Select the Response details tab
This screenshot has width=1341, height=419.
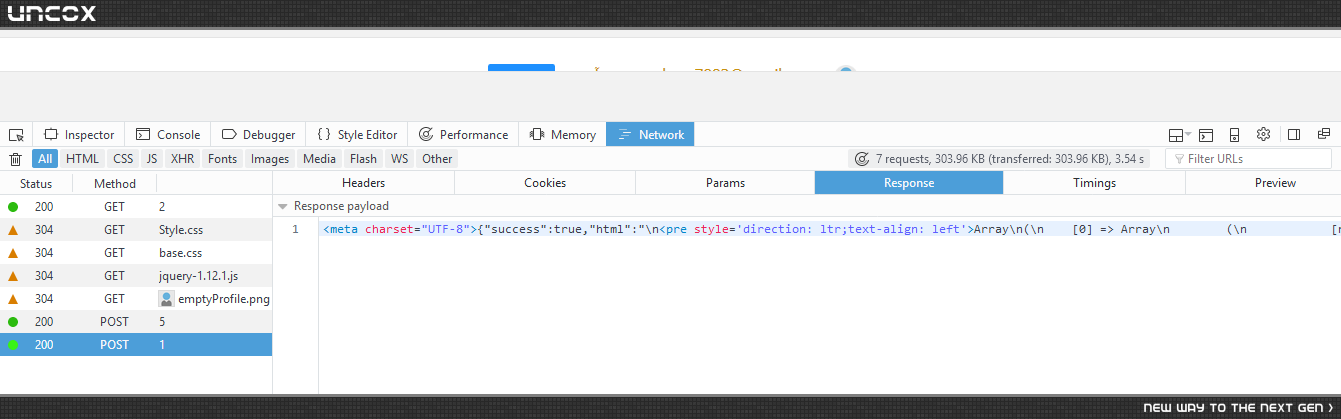909,183
